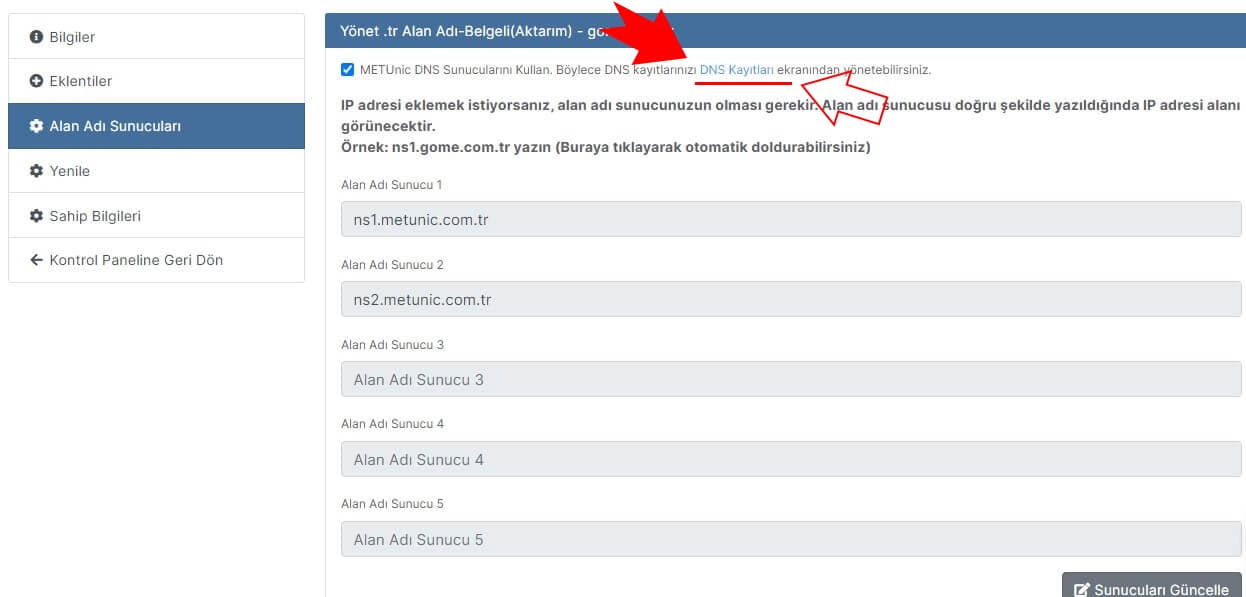Uncheck the METUnic DNS Sunucularını Kullan checkbox
This screenshot has height=597, width=1246.
coord(347,70)
